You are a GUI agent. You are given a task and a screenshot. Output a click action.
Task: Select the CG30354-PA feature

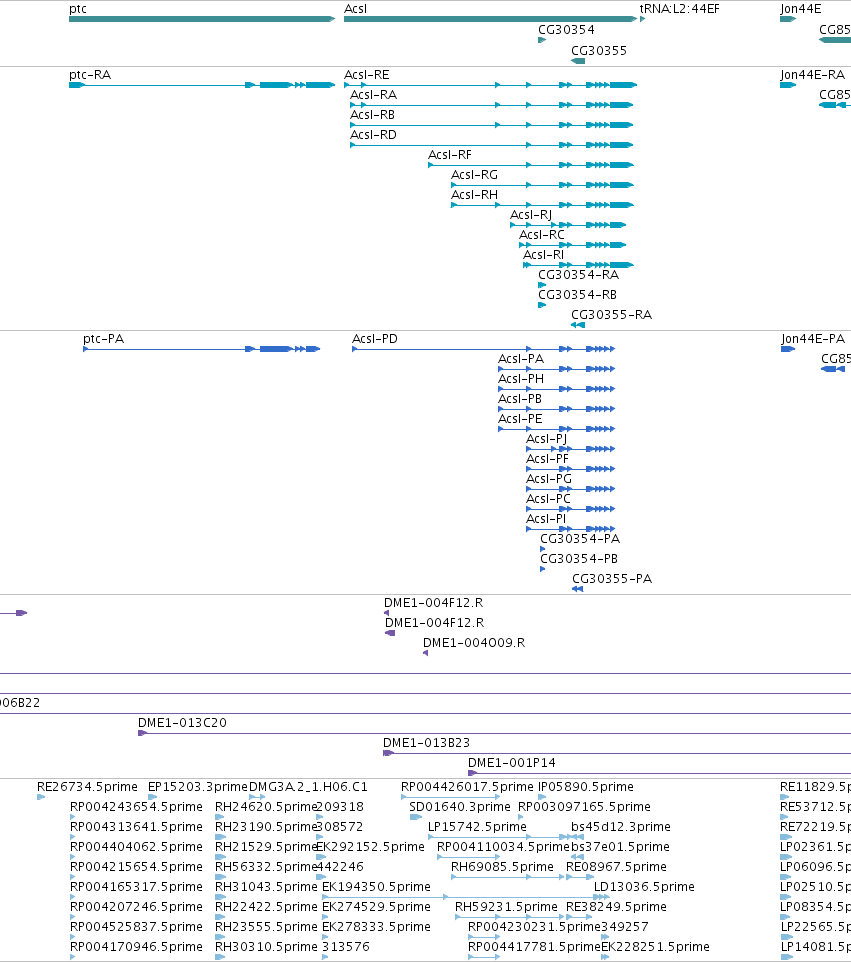click(x=543, y=549)
